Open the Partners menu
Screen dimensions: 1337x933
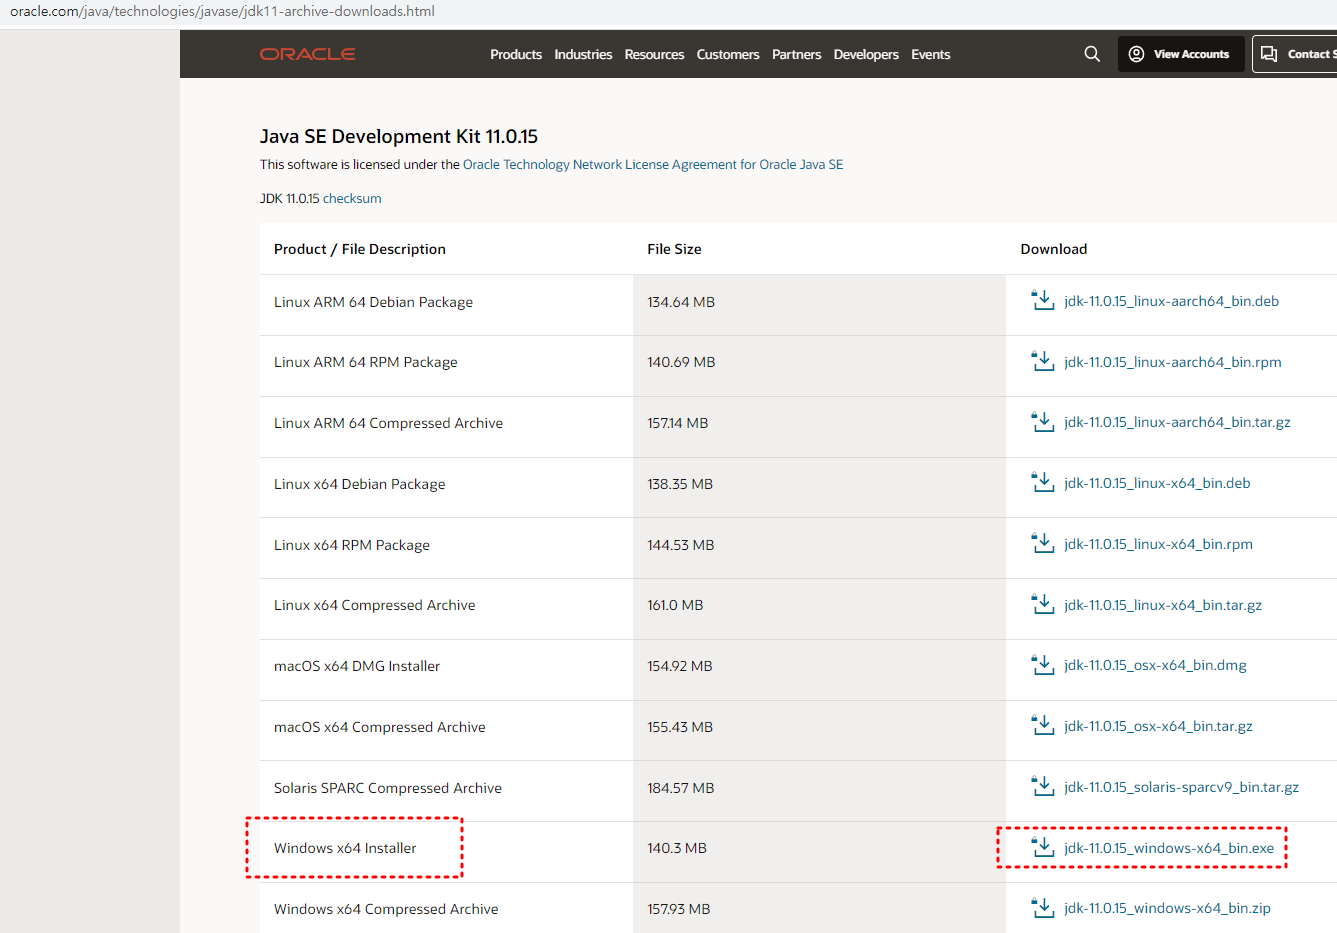point(796,54)
